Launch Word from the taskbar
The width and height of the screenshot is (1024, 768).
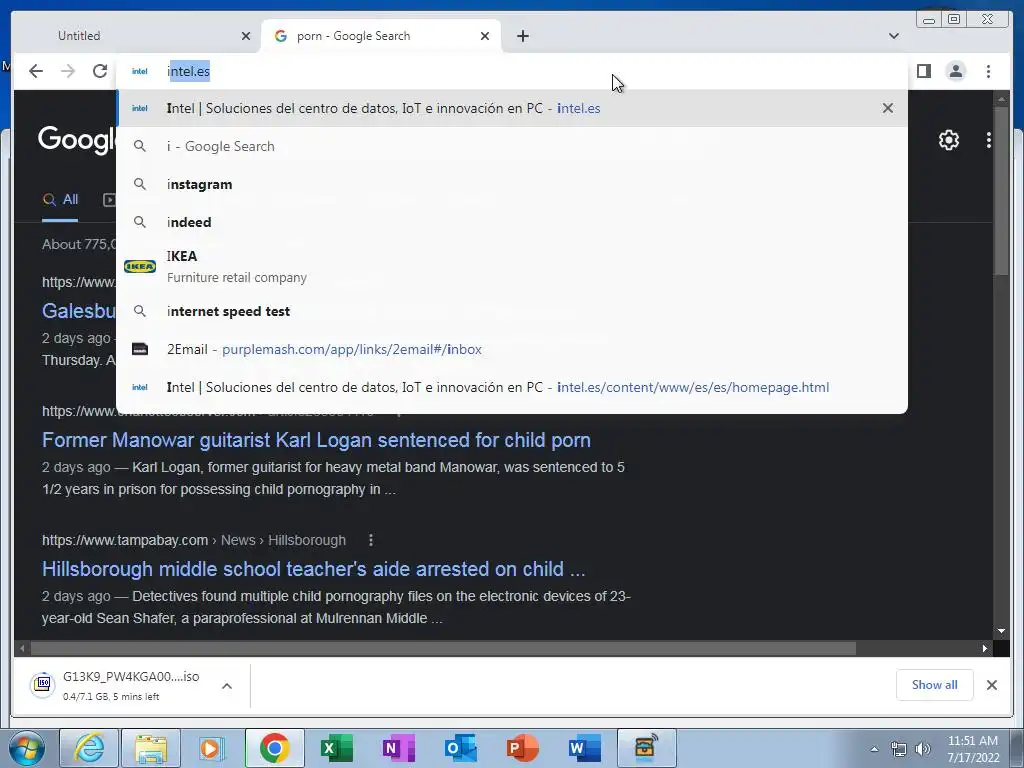[x=584, y=748]
